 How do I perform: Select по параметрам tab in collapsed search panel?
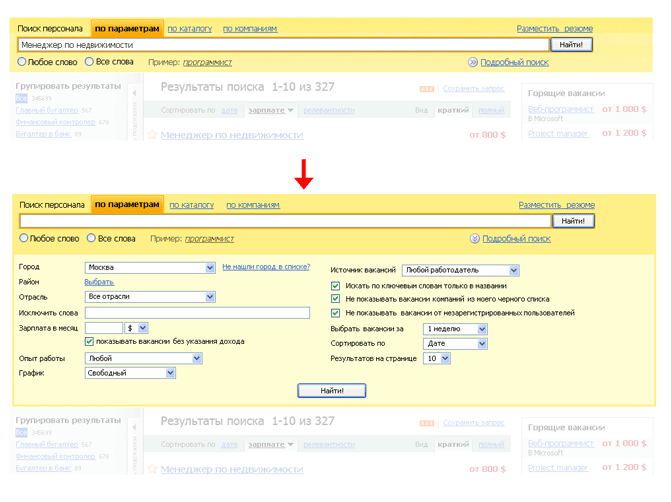(x=127, y=29)
